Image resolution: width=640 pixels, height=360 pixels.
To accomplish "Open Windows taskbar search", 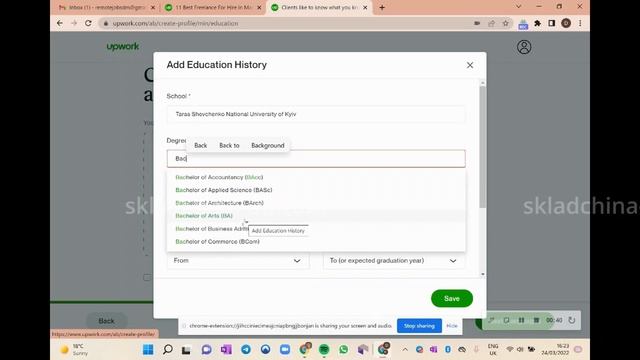I will (168, 349).
